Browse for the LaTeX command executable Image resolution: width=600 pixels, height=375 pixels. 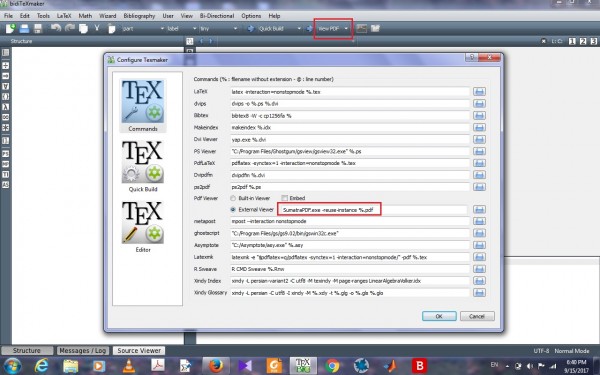point(479,91)
